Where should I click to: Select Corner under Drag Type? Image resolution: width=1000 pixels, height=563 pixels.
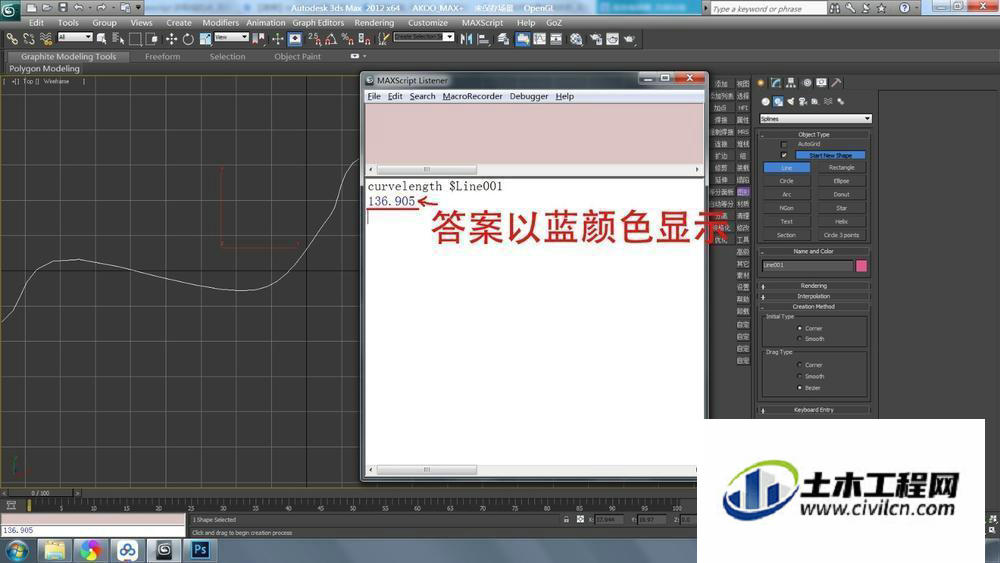tap(799, 365)
